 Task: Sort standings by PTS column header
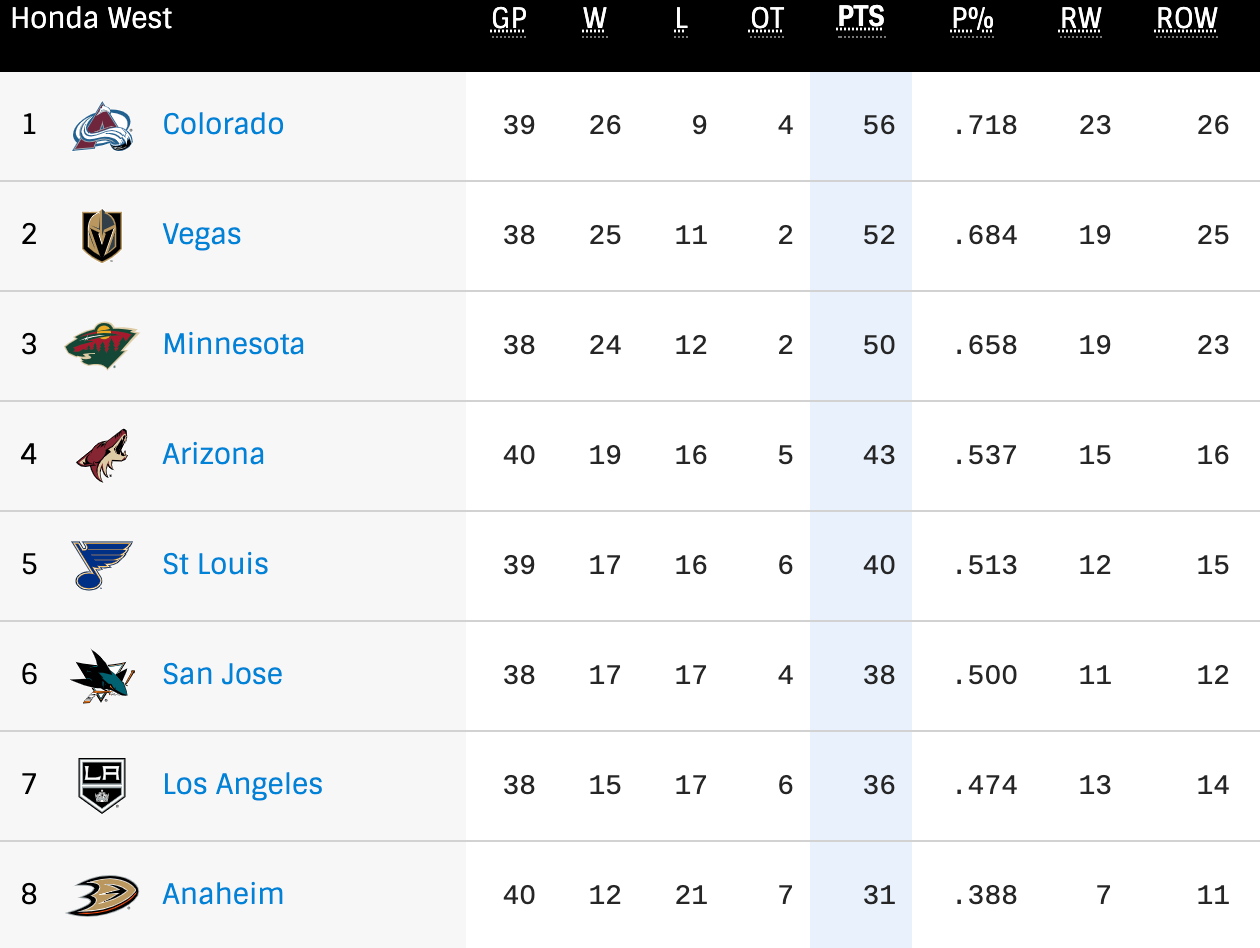[861, 19]
